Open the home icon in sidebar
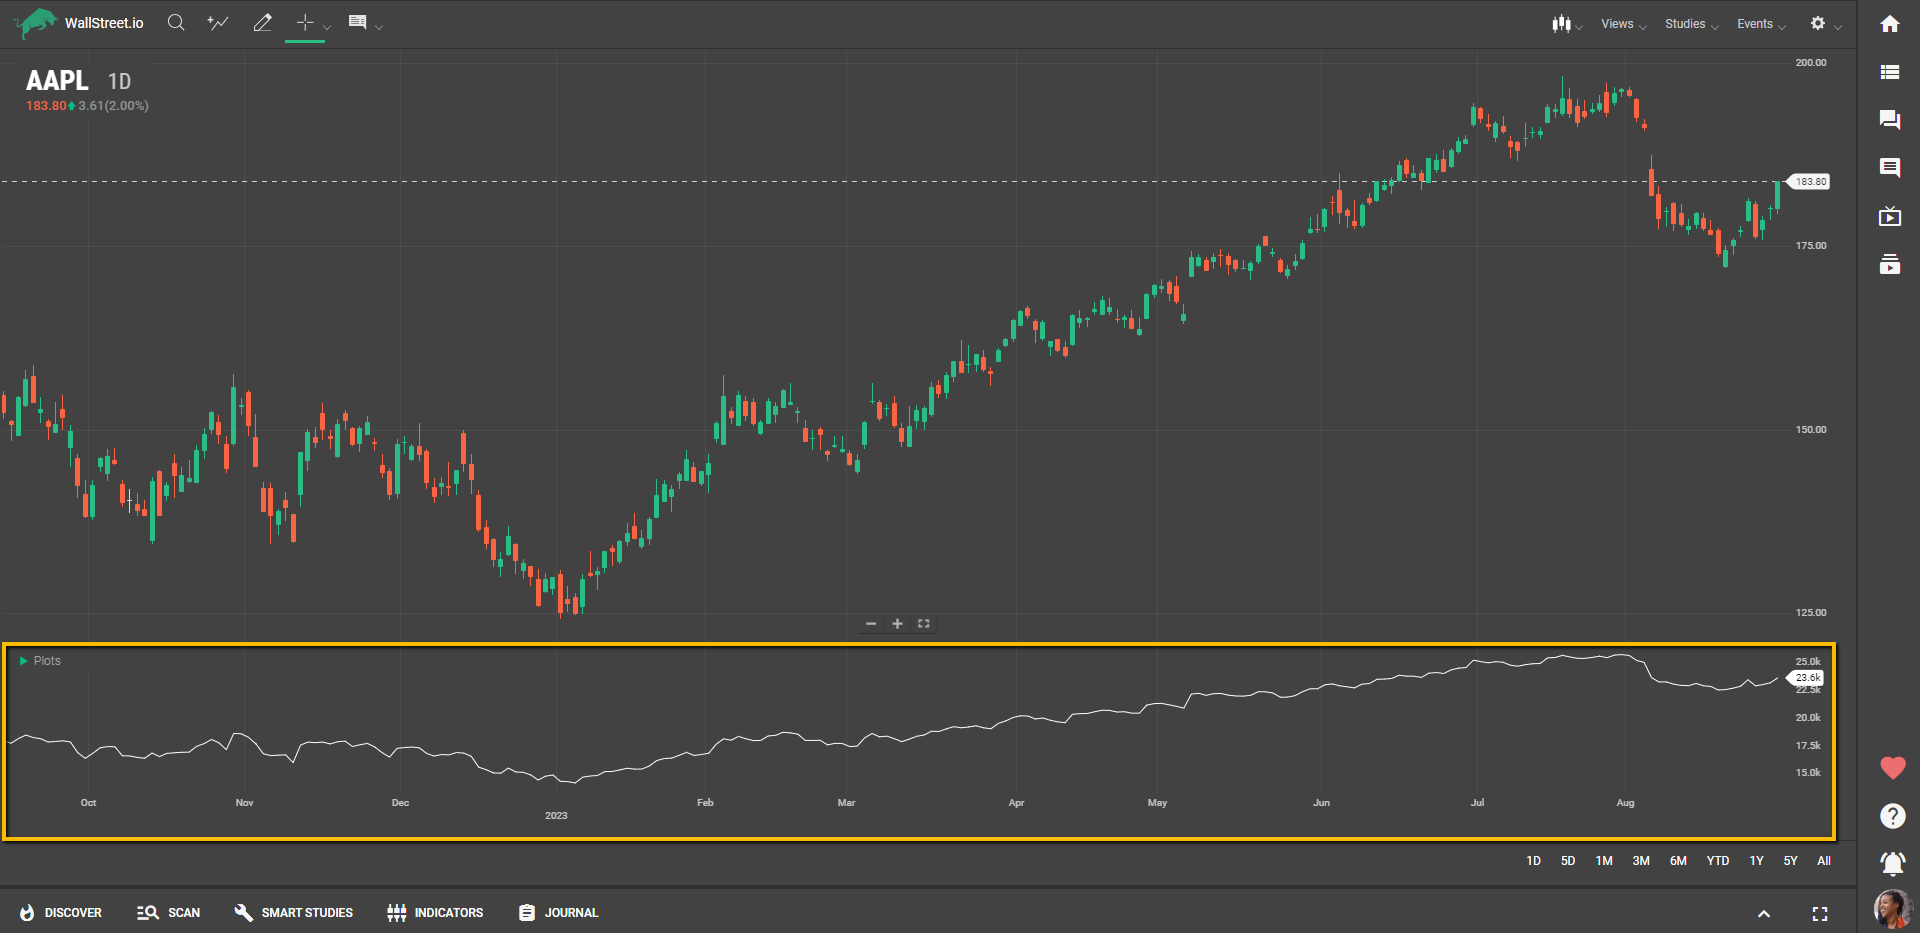The image size is (1920, 933). coord(1889,24)
